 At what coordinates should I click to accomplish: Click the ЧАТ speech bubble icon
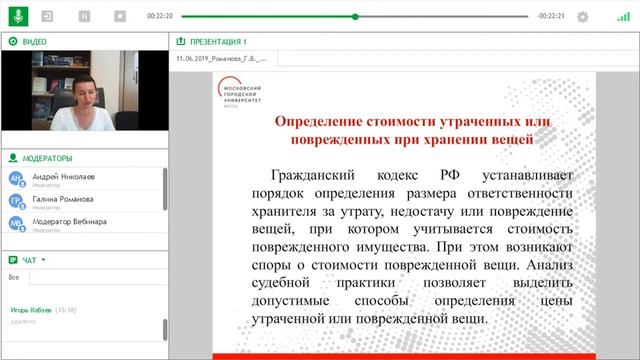coord(13,260)
